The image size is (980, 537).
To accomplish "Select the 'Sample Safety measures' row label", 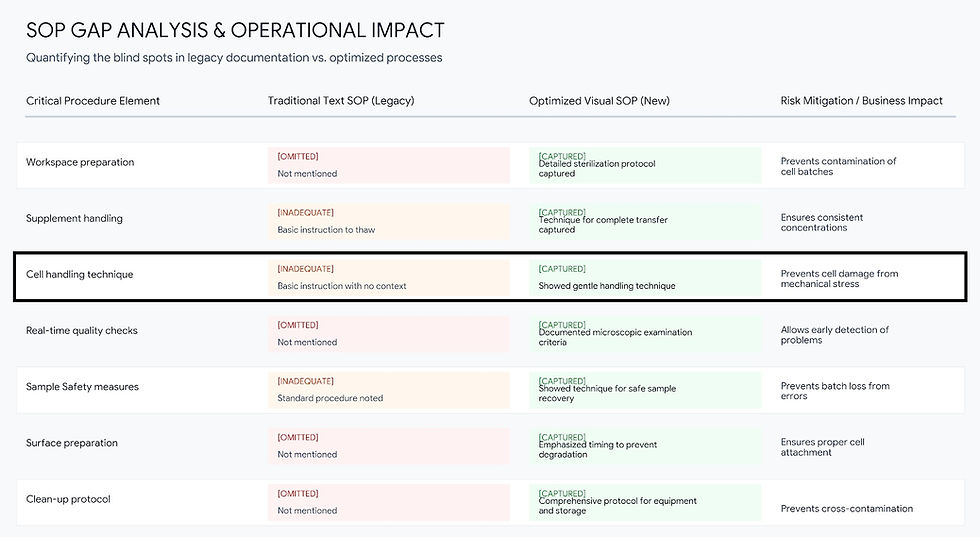I will [x=82, y=387].
